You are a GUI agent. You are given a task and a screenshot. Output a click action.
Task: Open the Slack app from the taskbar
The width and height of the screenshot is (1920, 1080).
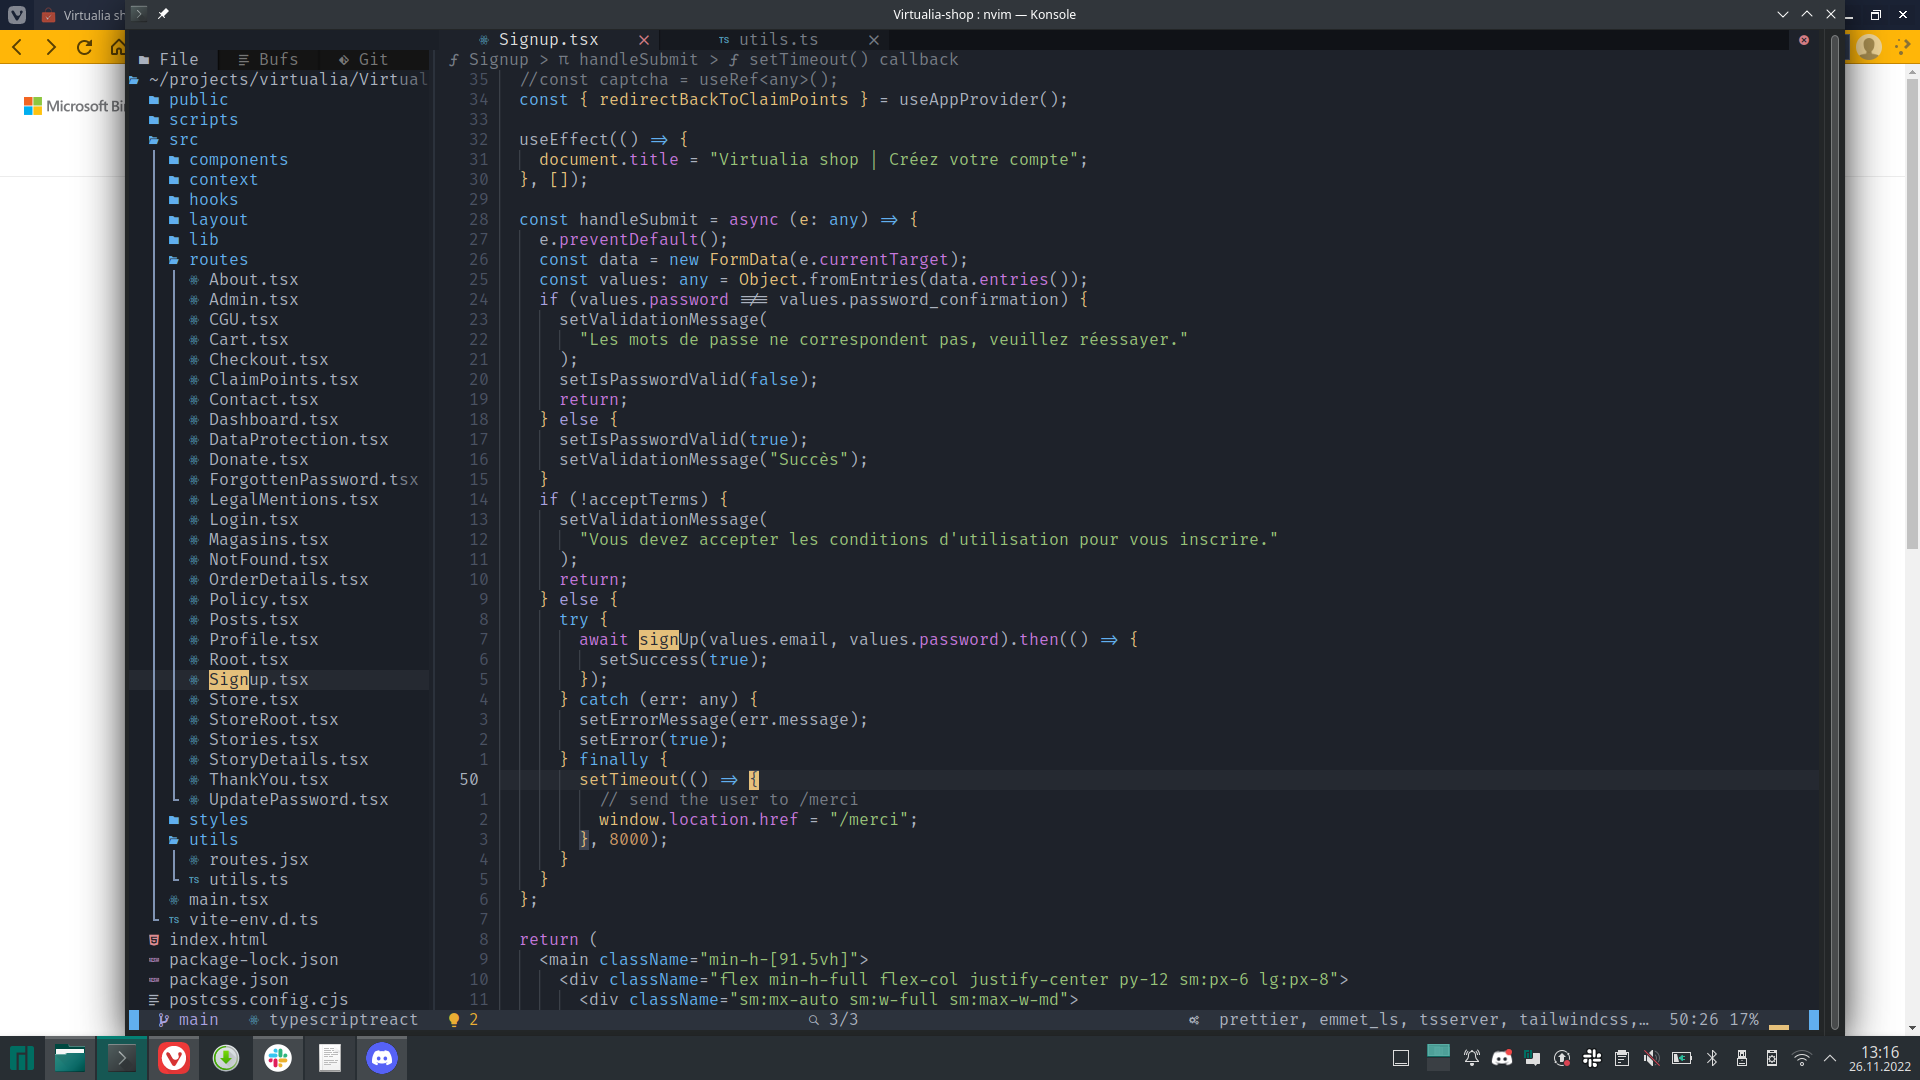[278, 1058]
